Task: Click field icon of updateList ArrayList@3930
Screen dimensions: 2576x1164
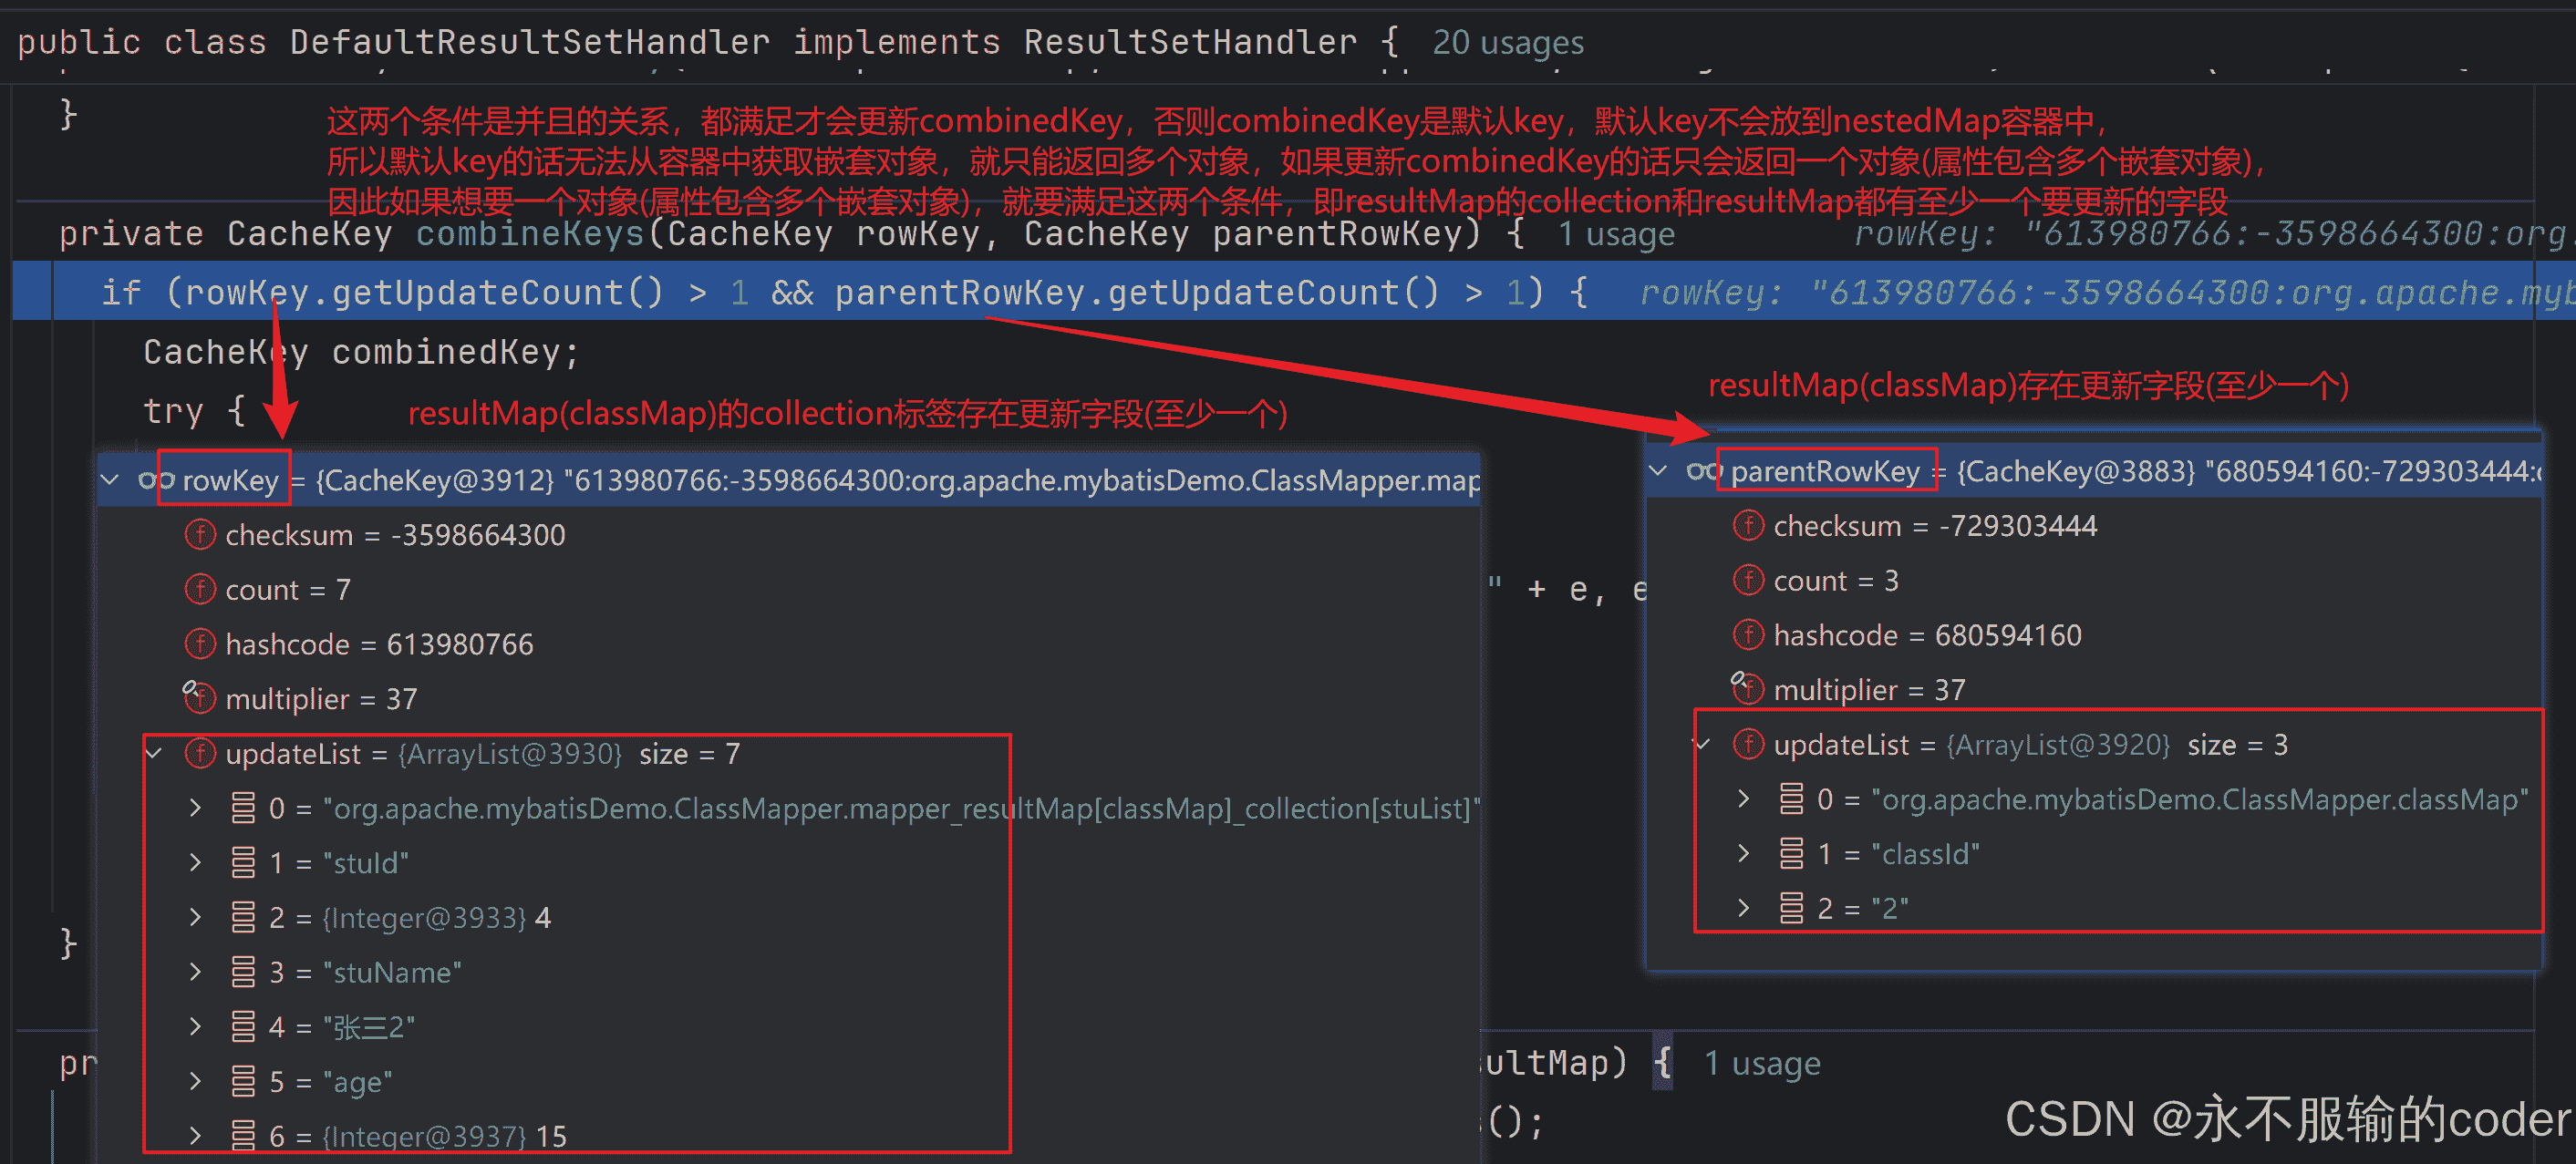Action: coord(200,753)
